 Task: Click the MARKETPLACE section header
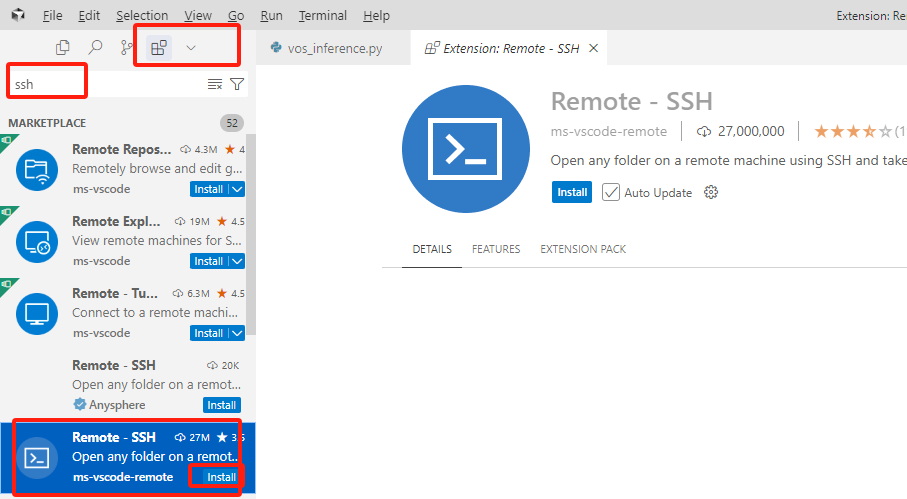point(47,123)
